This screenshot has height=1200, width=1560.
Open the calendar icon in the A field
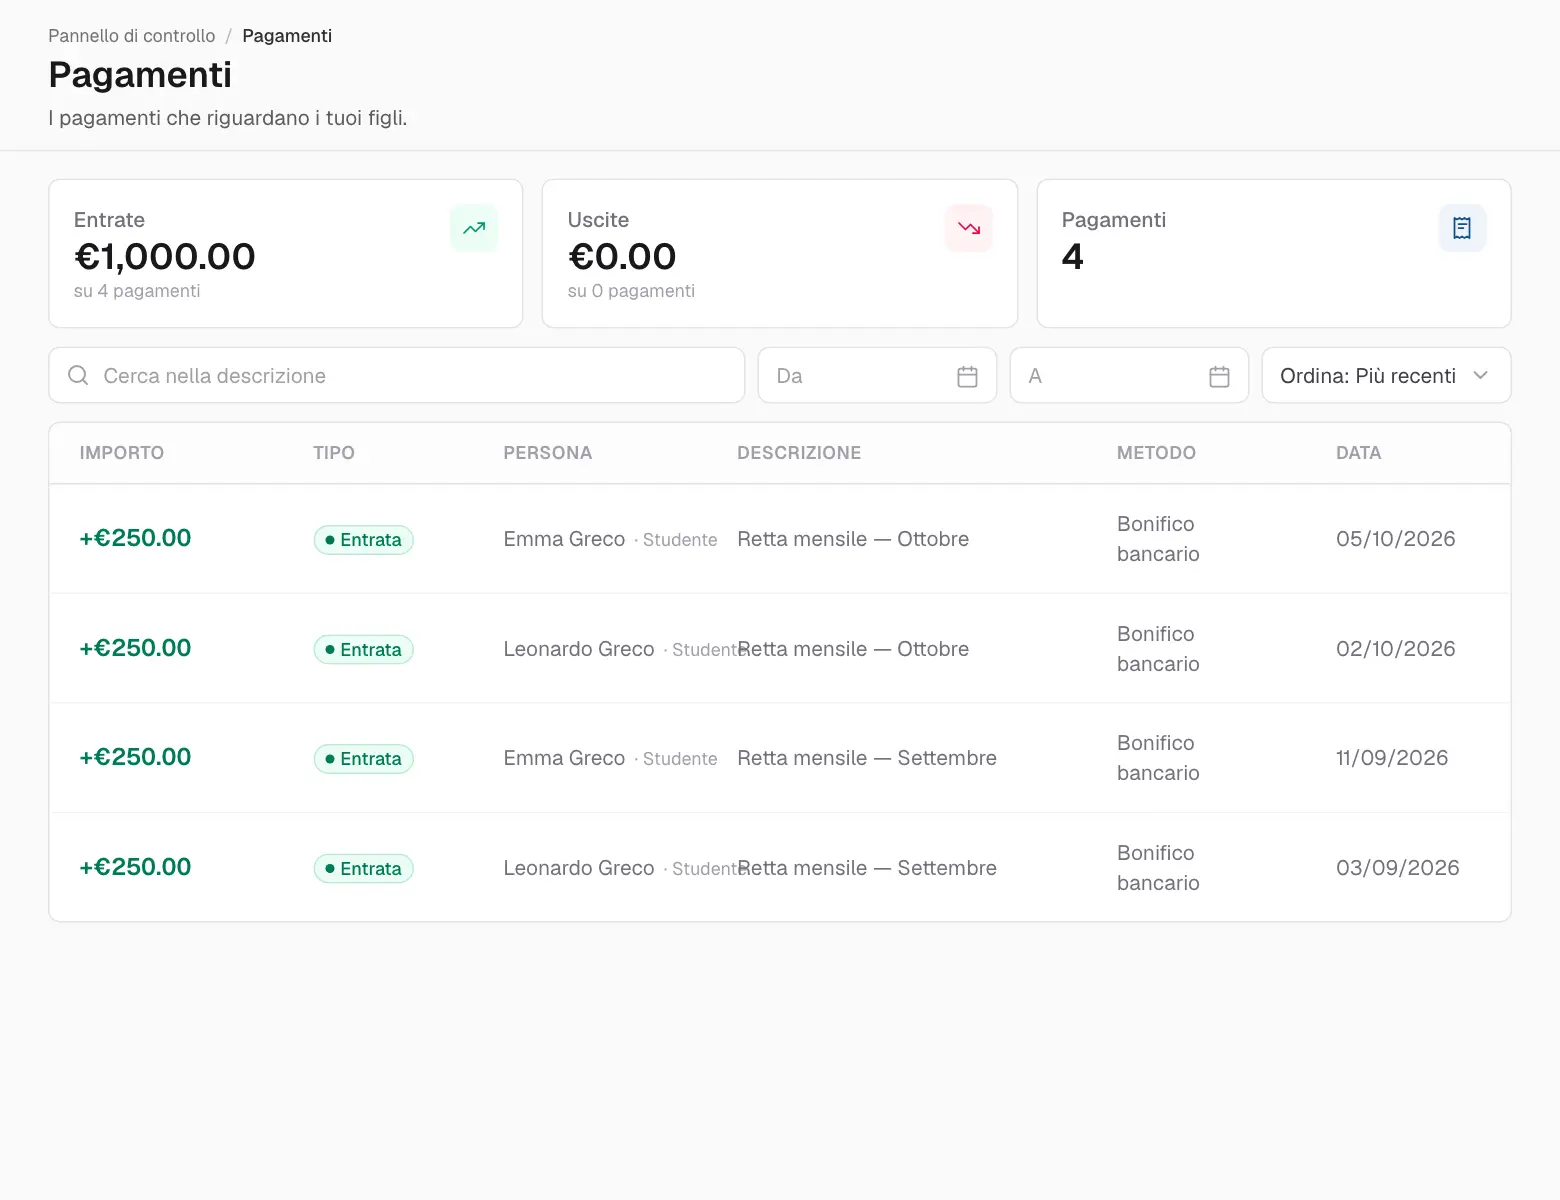tap(1219, 376)
